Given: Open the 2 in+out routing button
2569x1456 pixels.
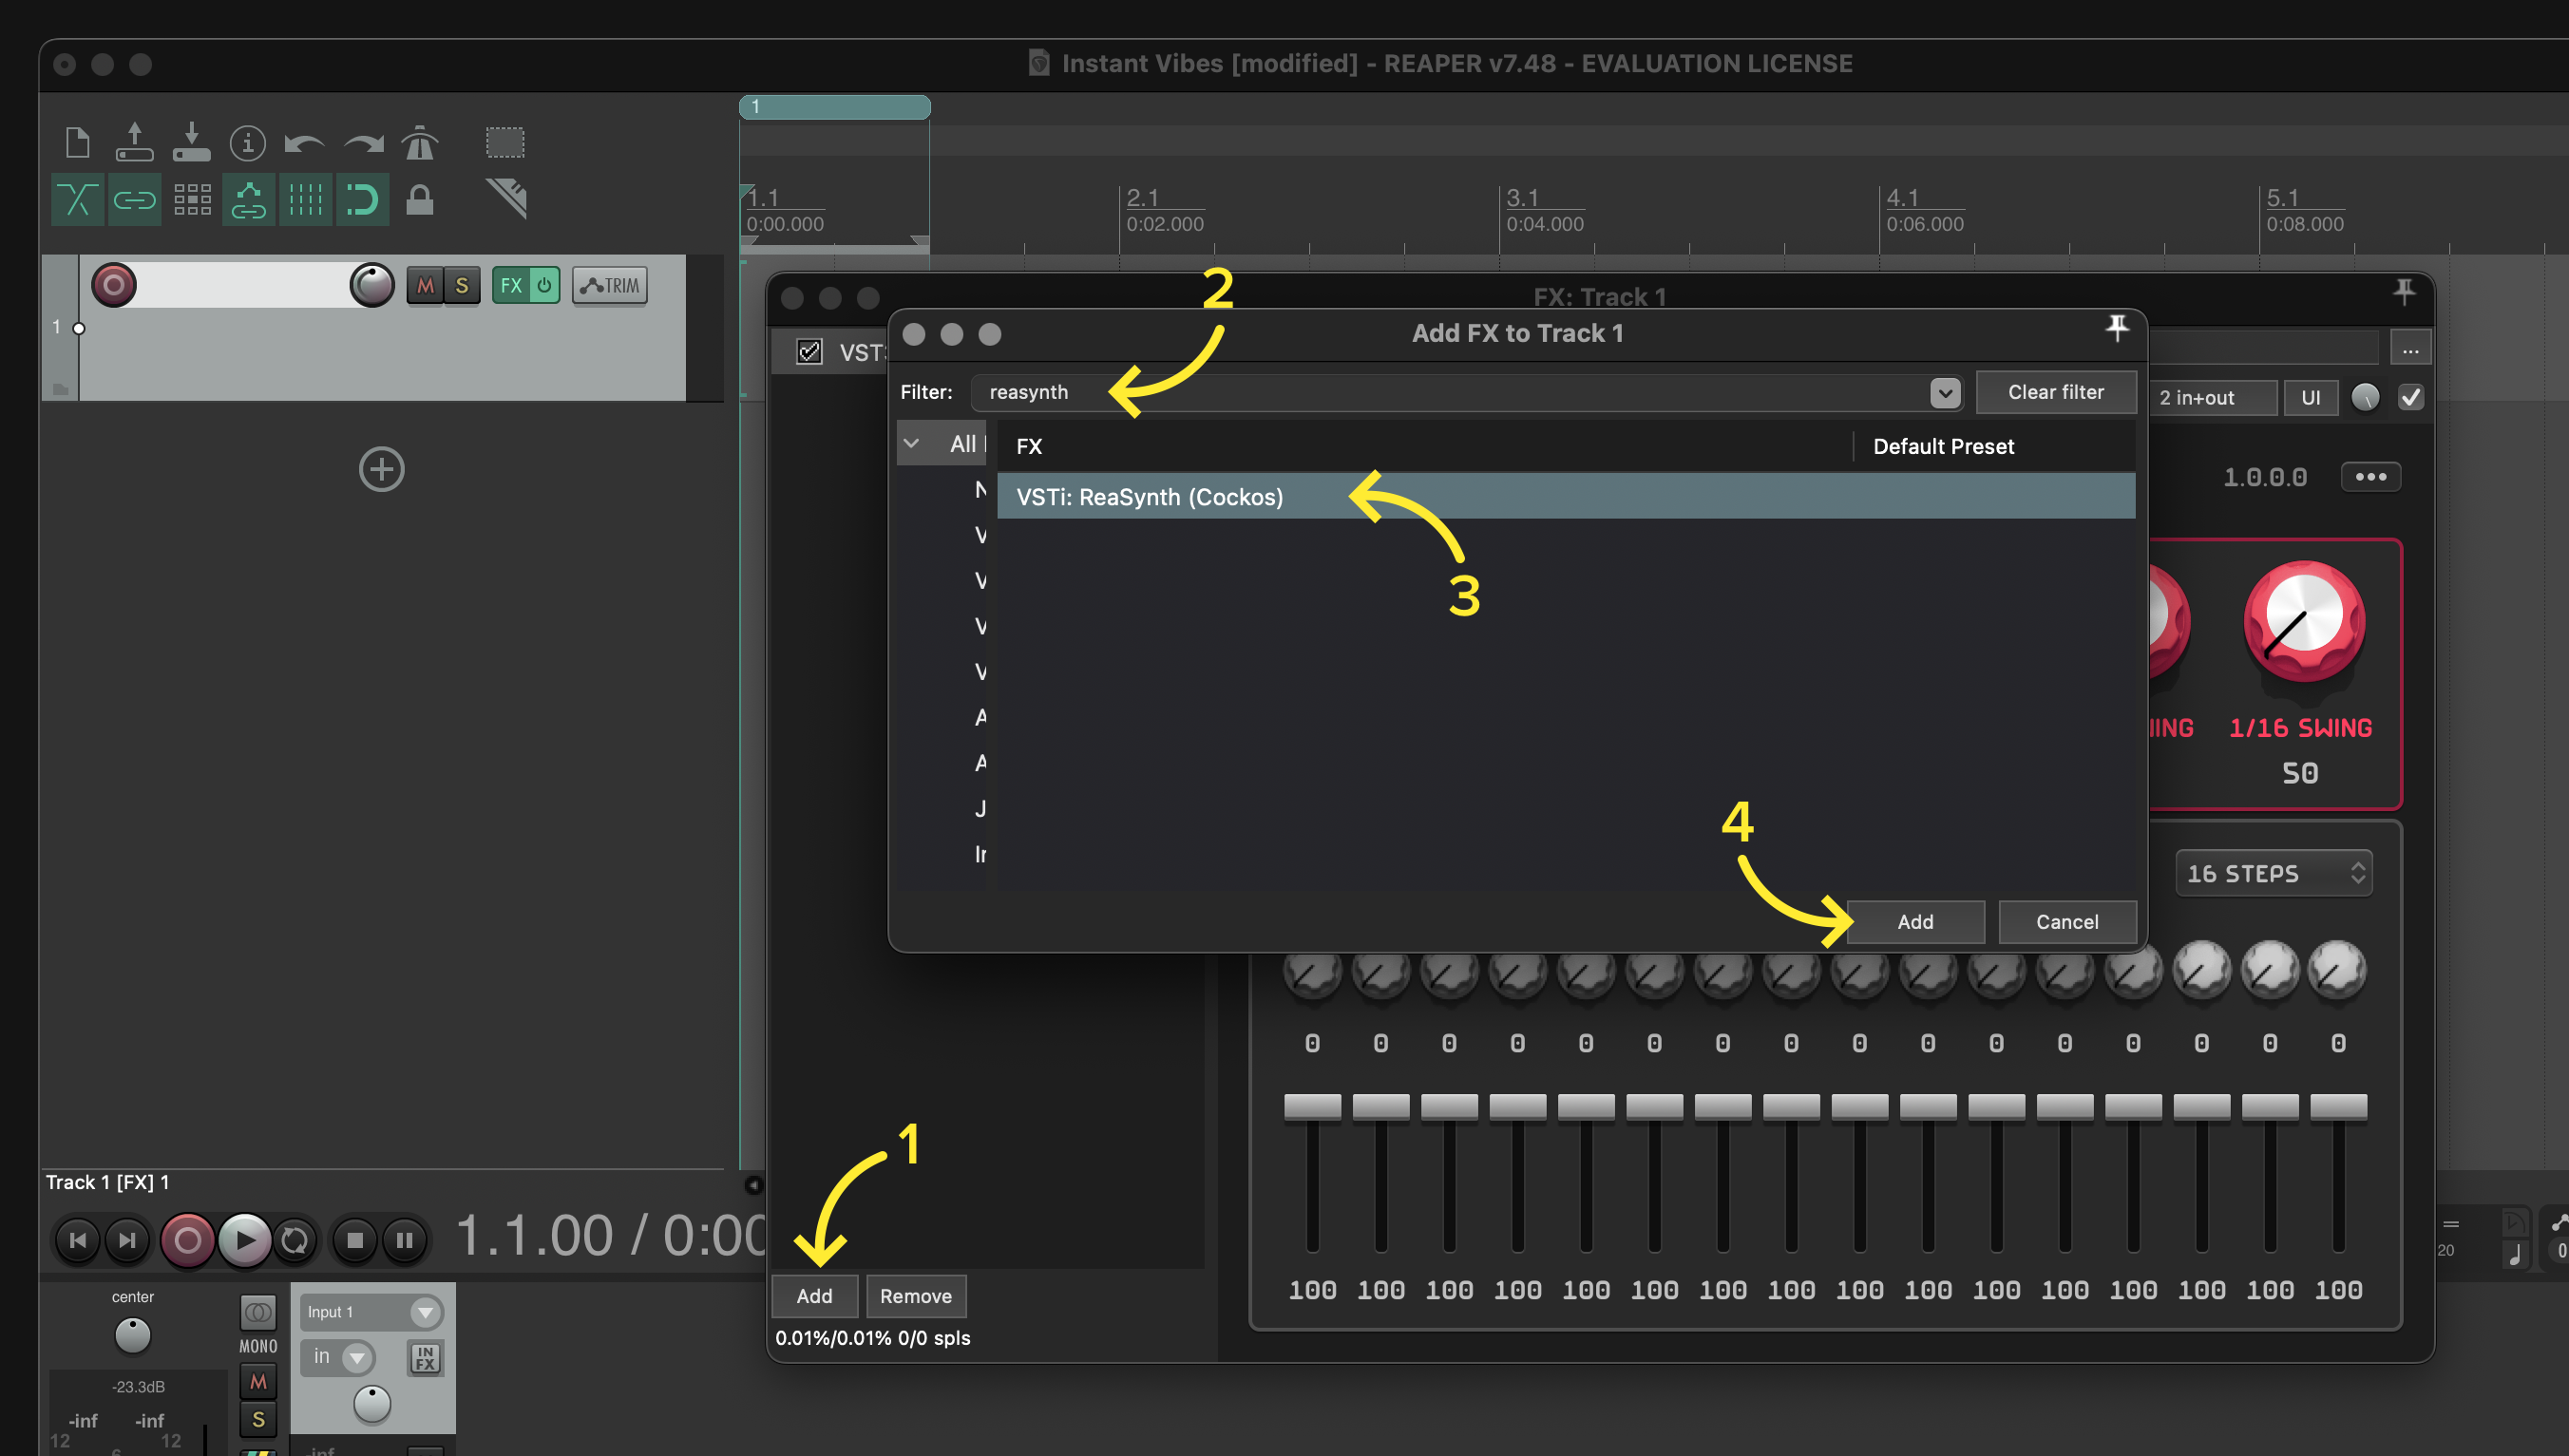Looking at the screenshot, I should click(2212, 397).
